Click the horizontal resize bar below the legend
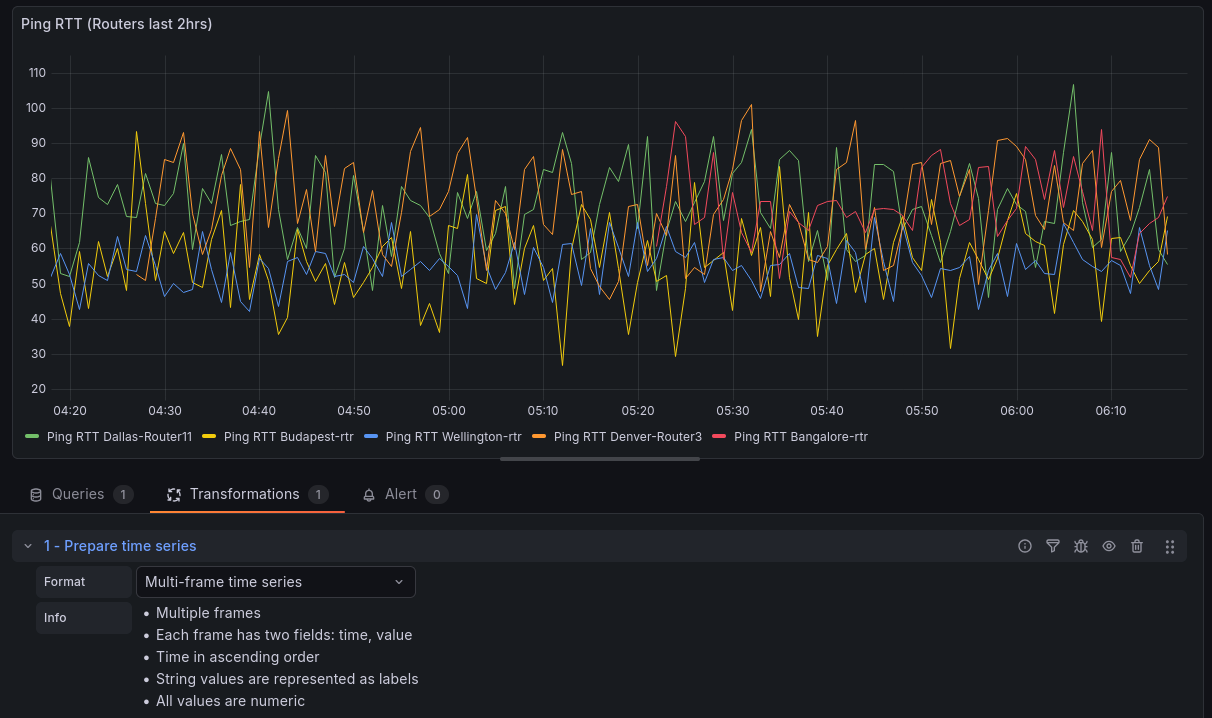The height and width of the screenshot is (718, 1212). 600,459
